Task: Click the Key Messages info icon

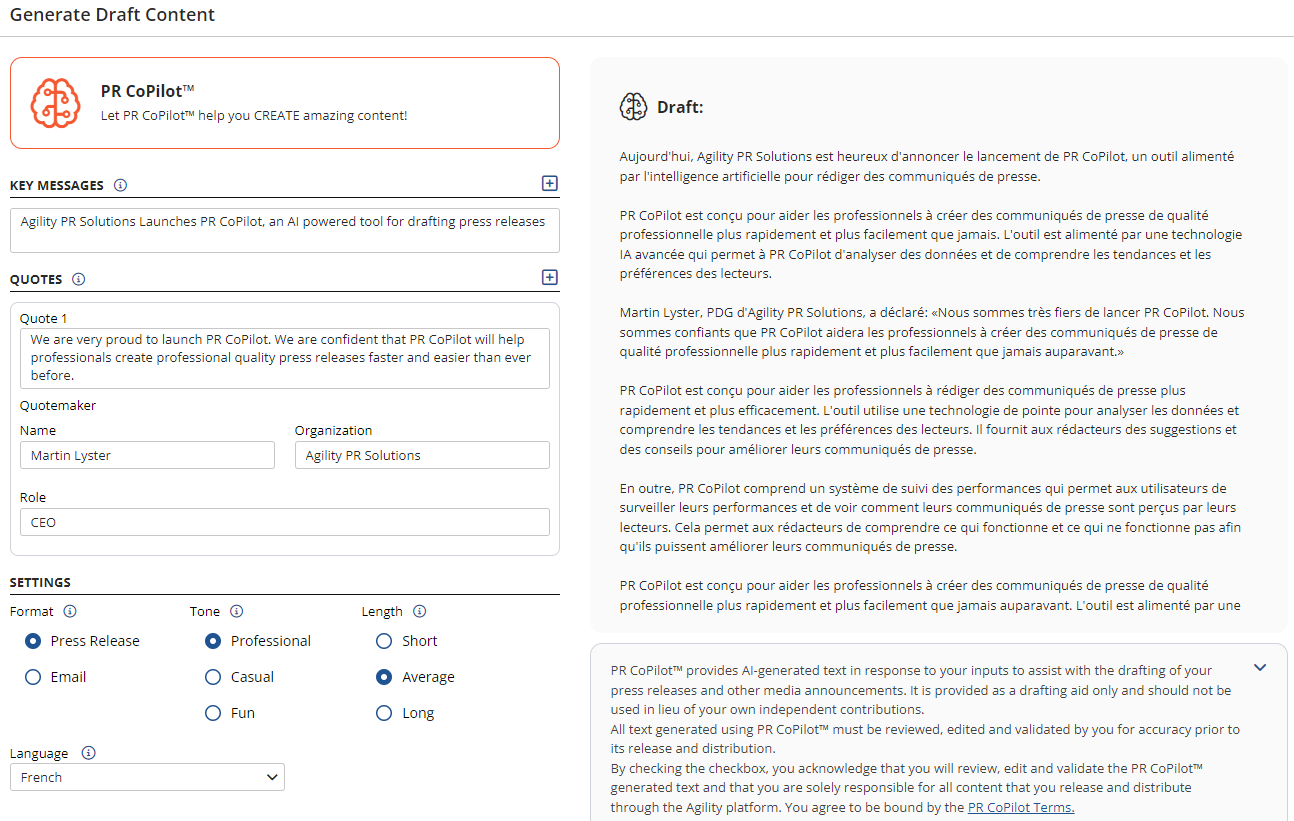Action: tap(120, 185)
